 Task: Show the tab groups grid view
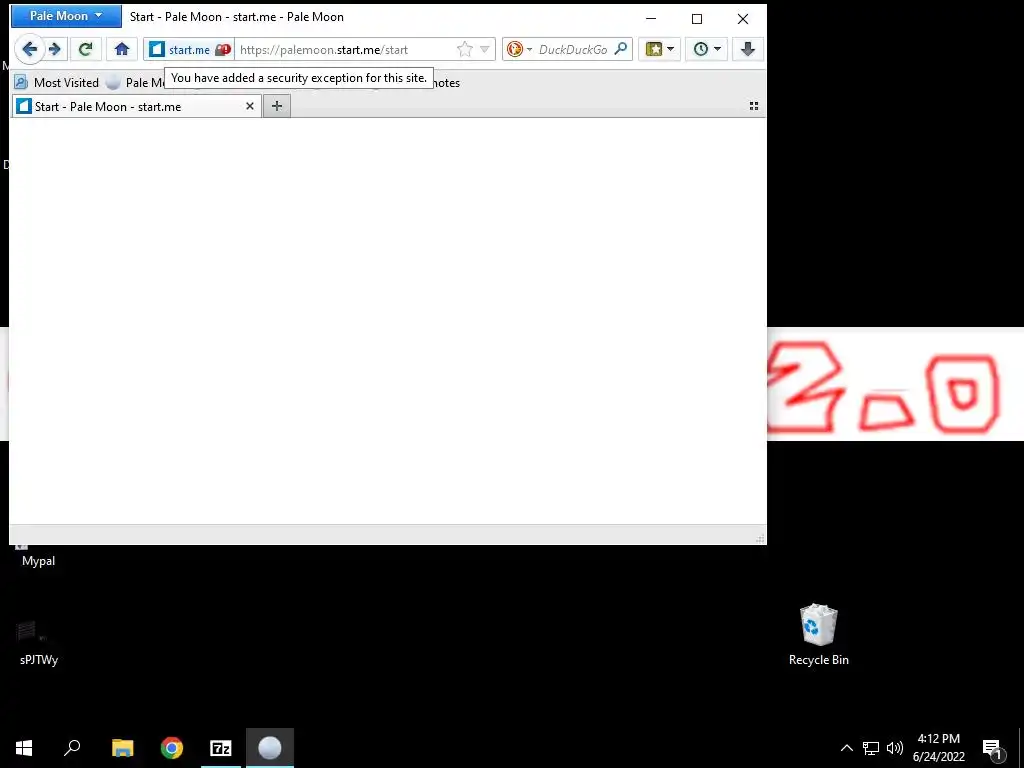(x=754, y=106)
